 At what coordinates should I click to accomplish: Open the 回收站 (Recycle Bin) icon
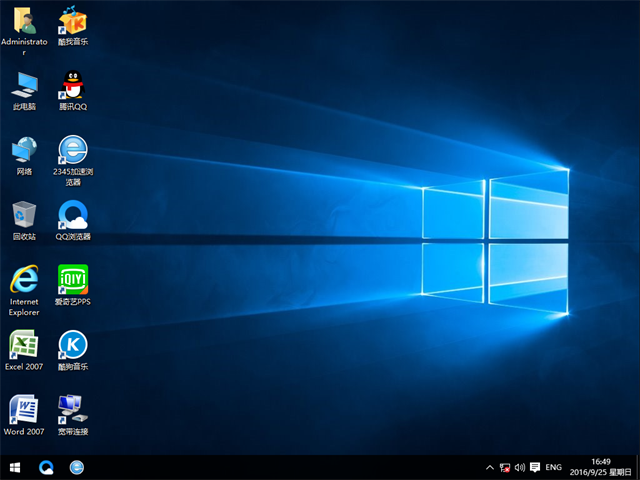coord(24,216)
